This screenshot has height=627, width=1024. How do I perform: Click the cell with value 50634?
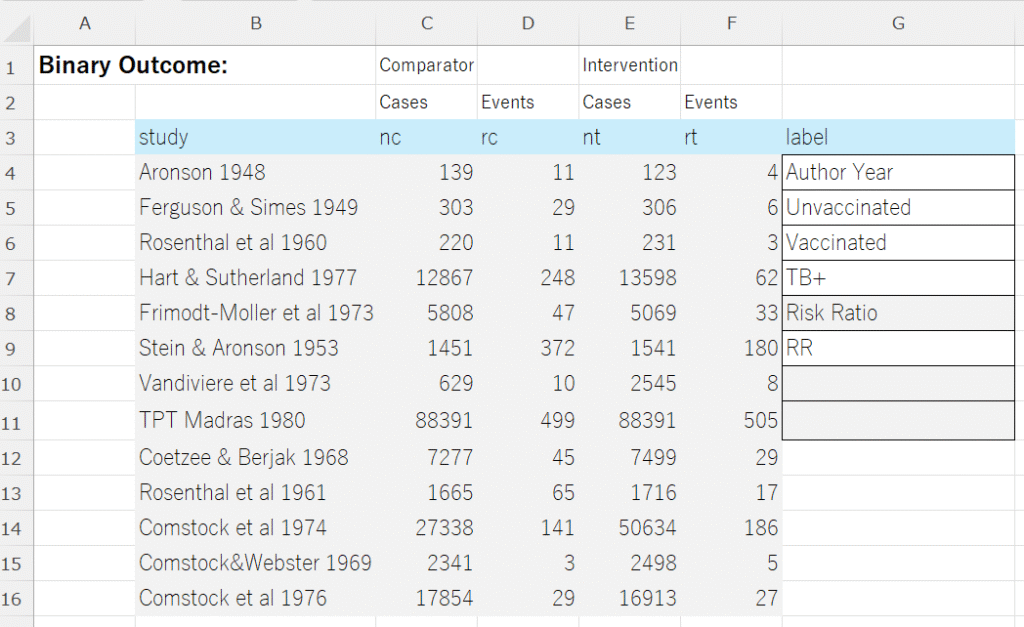point(630,528)
